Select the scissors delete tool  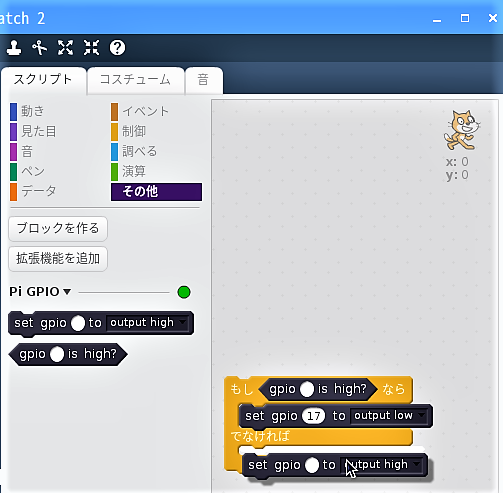coord(40,48)
